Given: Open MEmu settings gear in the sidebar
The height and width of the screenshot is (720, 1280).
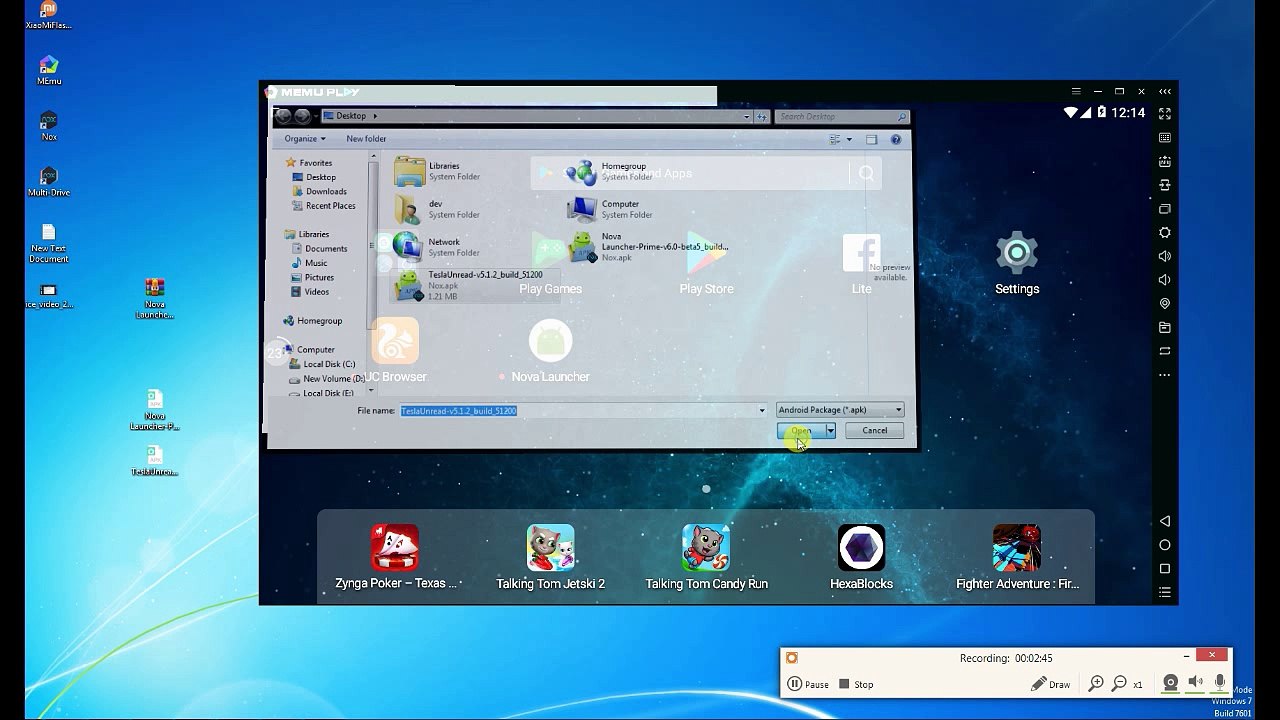Looking at the screenshot, I should click(x=1165, y=233).
